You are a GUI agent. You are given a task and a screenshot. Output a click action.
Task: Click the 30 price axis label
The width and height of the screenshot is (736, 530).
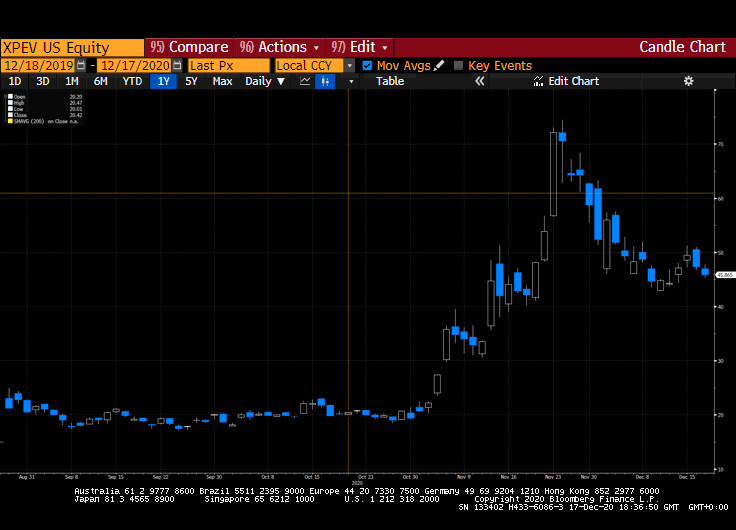721,361
